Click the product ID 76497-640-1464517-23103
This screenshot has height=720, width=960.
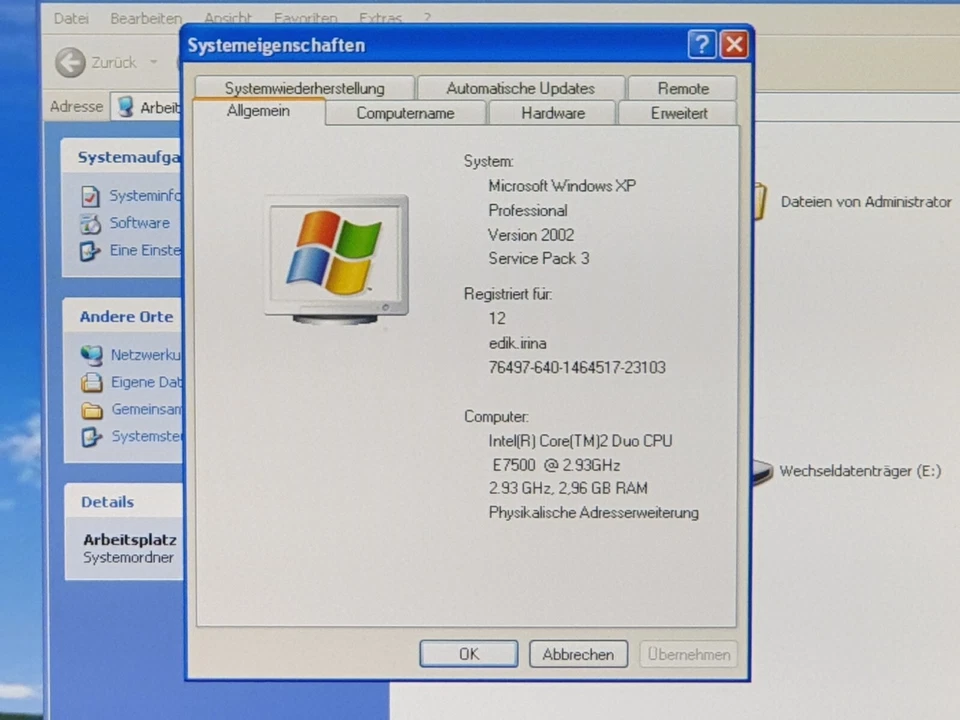pos(577,367)
